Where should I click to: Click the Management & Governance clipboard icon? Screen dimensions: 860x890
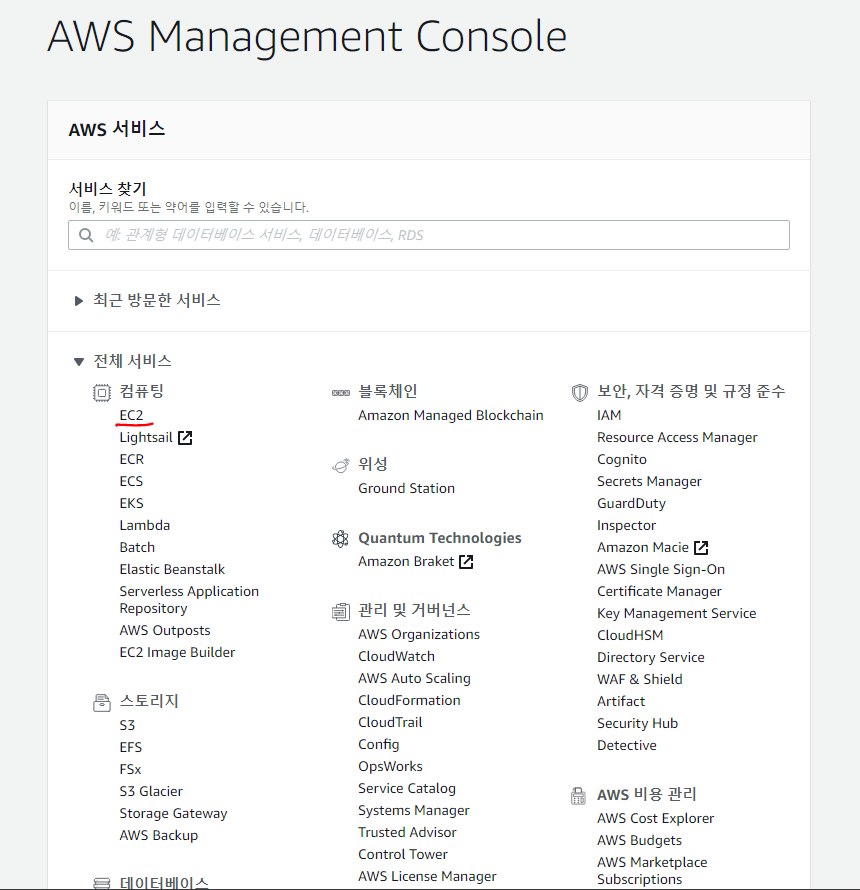click(x=341, y=612)
